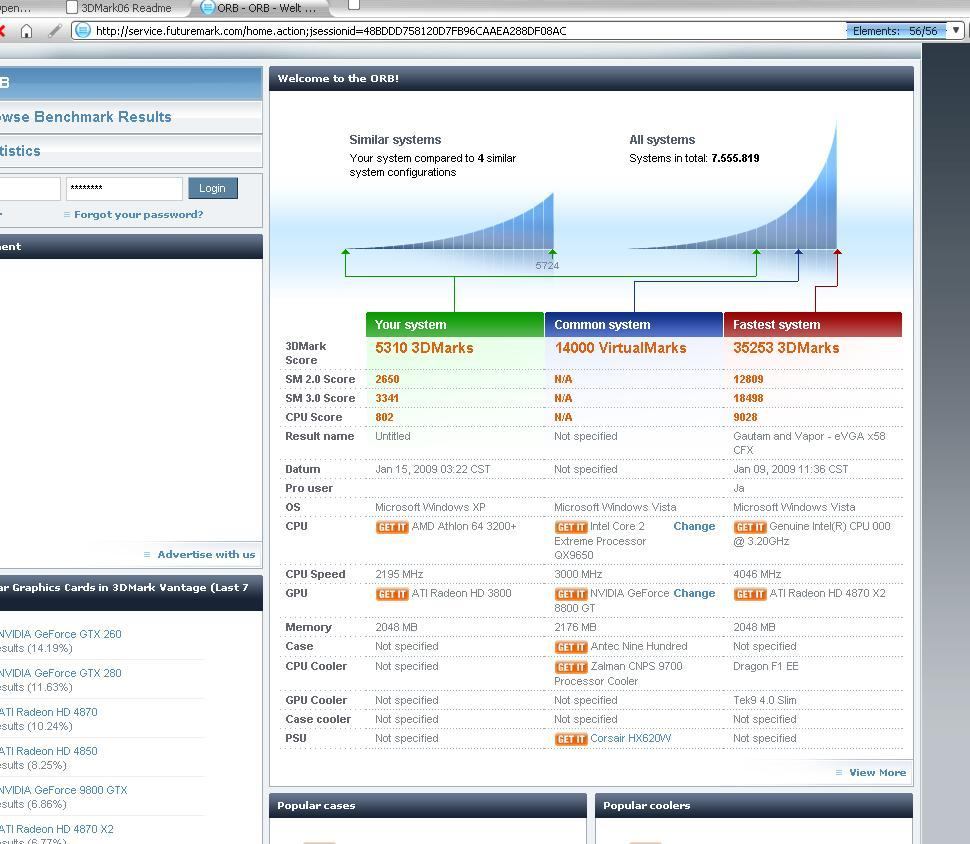Click GET IT badge for Genuine Intel(R) CPU 000
This screenshot has width=970, height=844.
click(750, 527)
